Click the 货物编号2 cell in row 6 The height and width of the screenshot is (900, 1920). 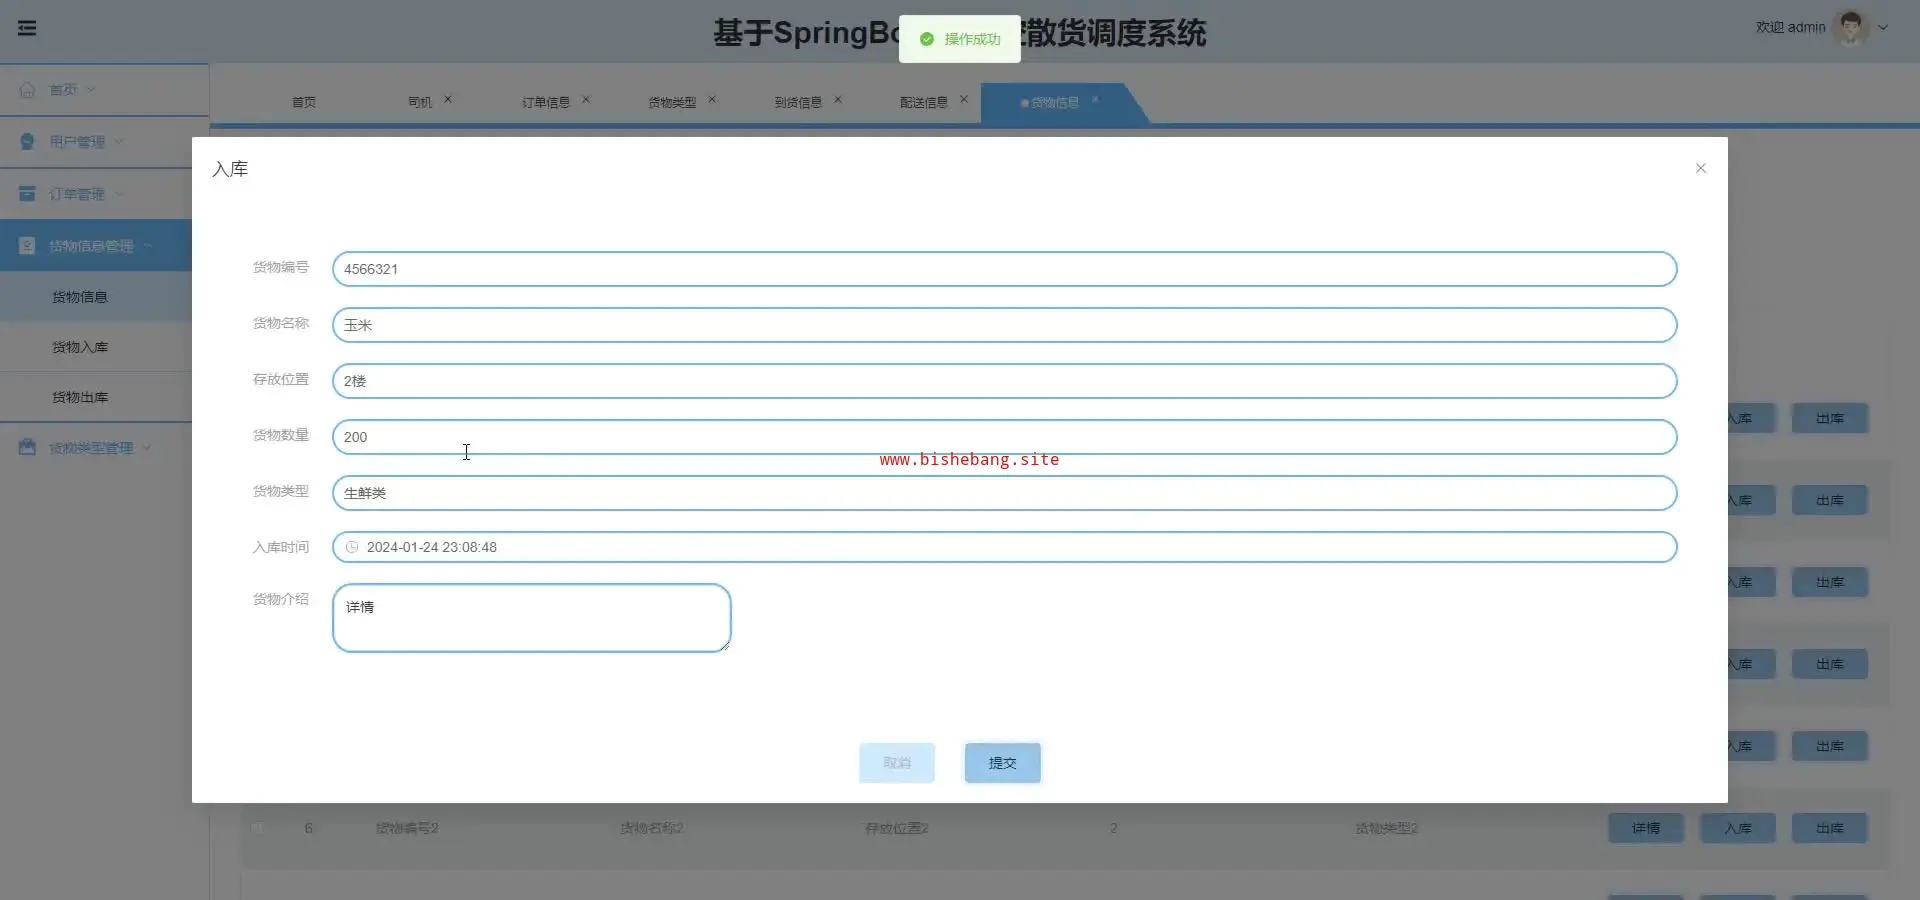pyautogui.click(x=407, y=828)
